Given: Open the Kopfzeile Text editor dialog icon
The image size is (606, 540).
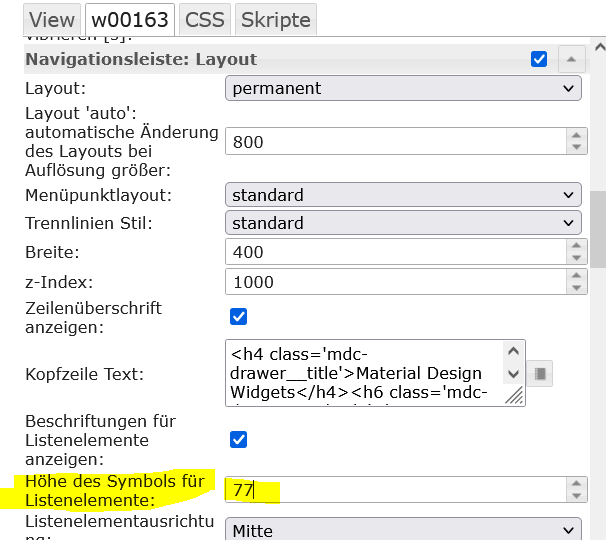Looking at the screenshot, I should [x=540, y=373].
